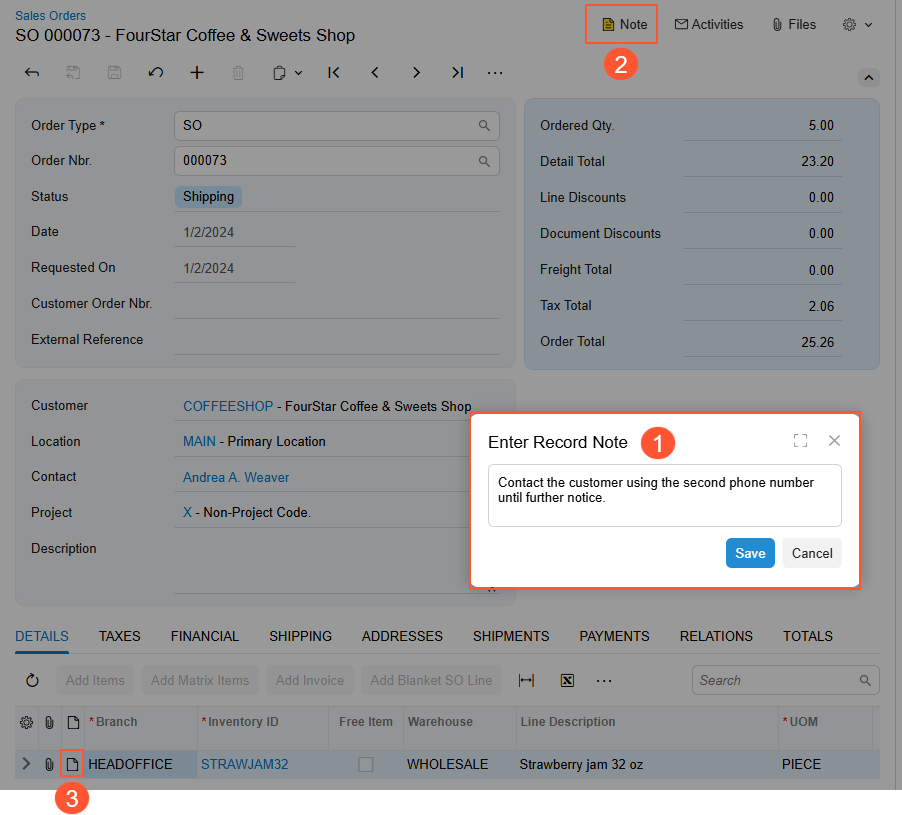Go to the first record
Screen dimensions: 902x815
click(334, 72)
